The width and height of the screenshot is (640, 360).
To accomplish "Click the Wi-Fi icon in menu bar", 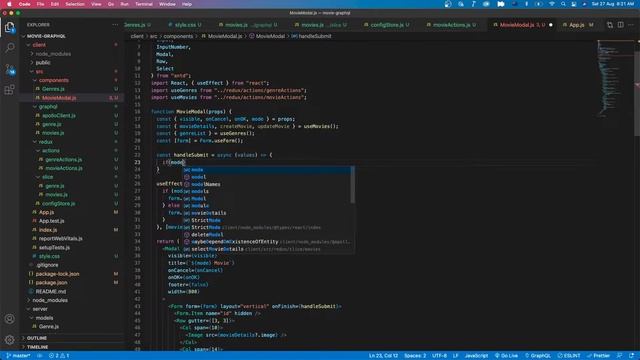I will coord(552,4).
